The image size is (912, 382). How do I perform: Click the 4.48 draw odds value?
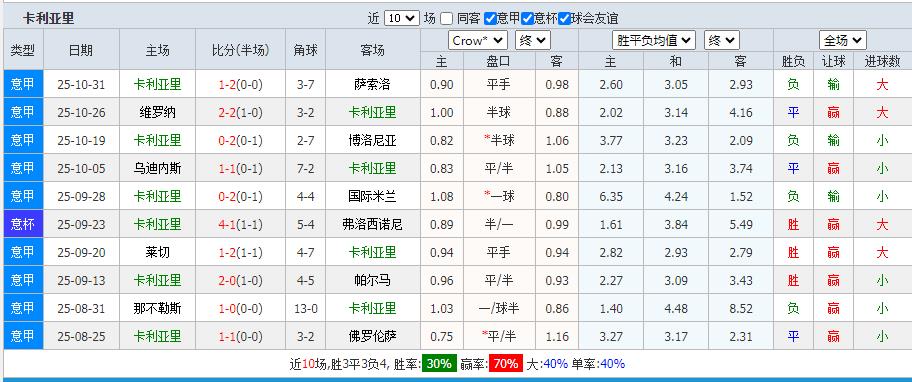pyautogui.click(x=675, y=308)
